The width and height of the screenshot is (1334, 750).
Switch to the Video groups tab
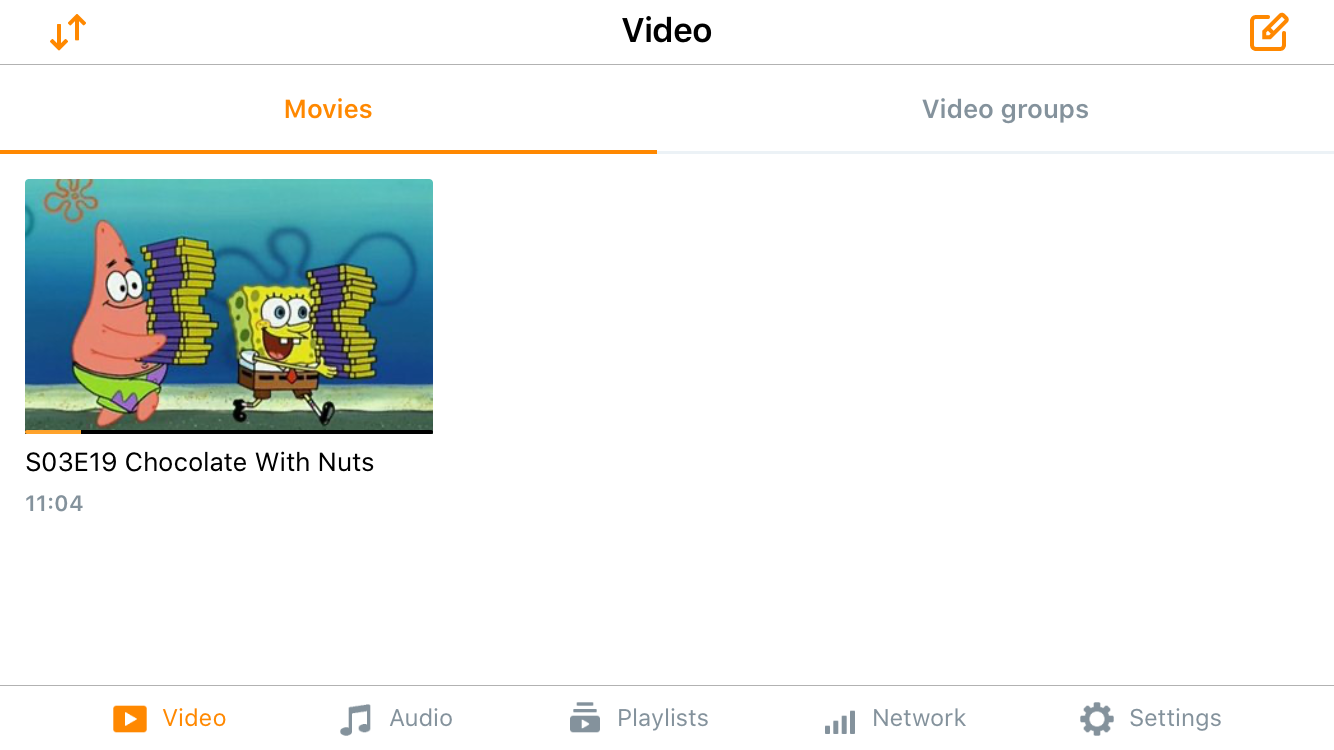point(1005,109)
